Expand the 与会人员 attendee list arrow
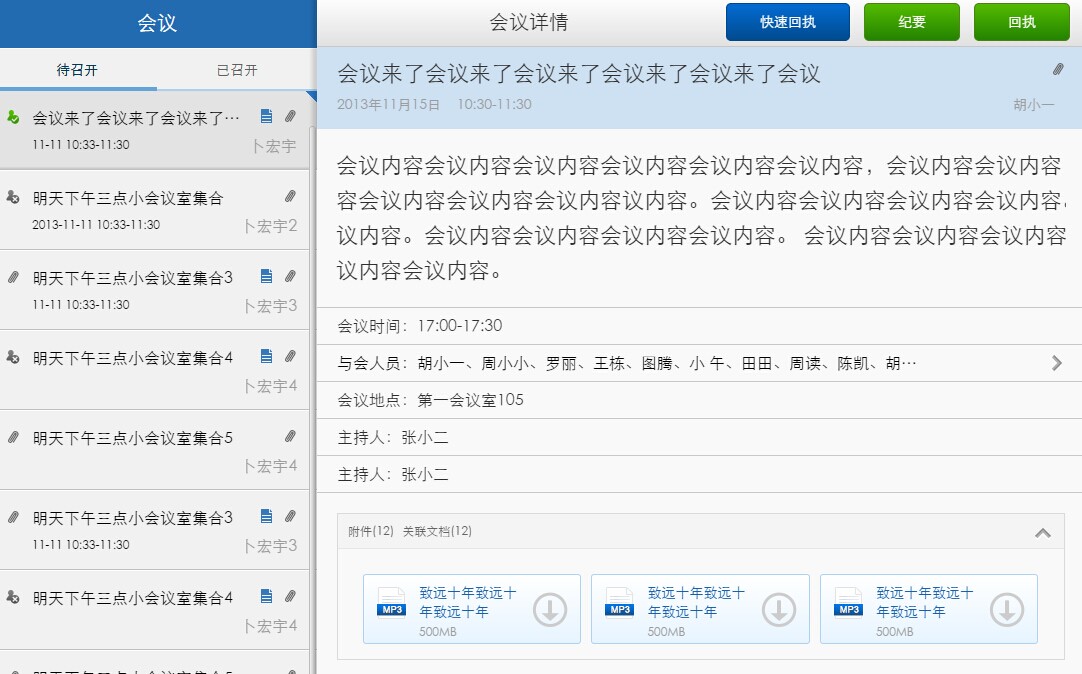Image resolution: width=1082 pixels, height=674 pixels. pyautogui.click(x=1056, y=363)
